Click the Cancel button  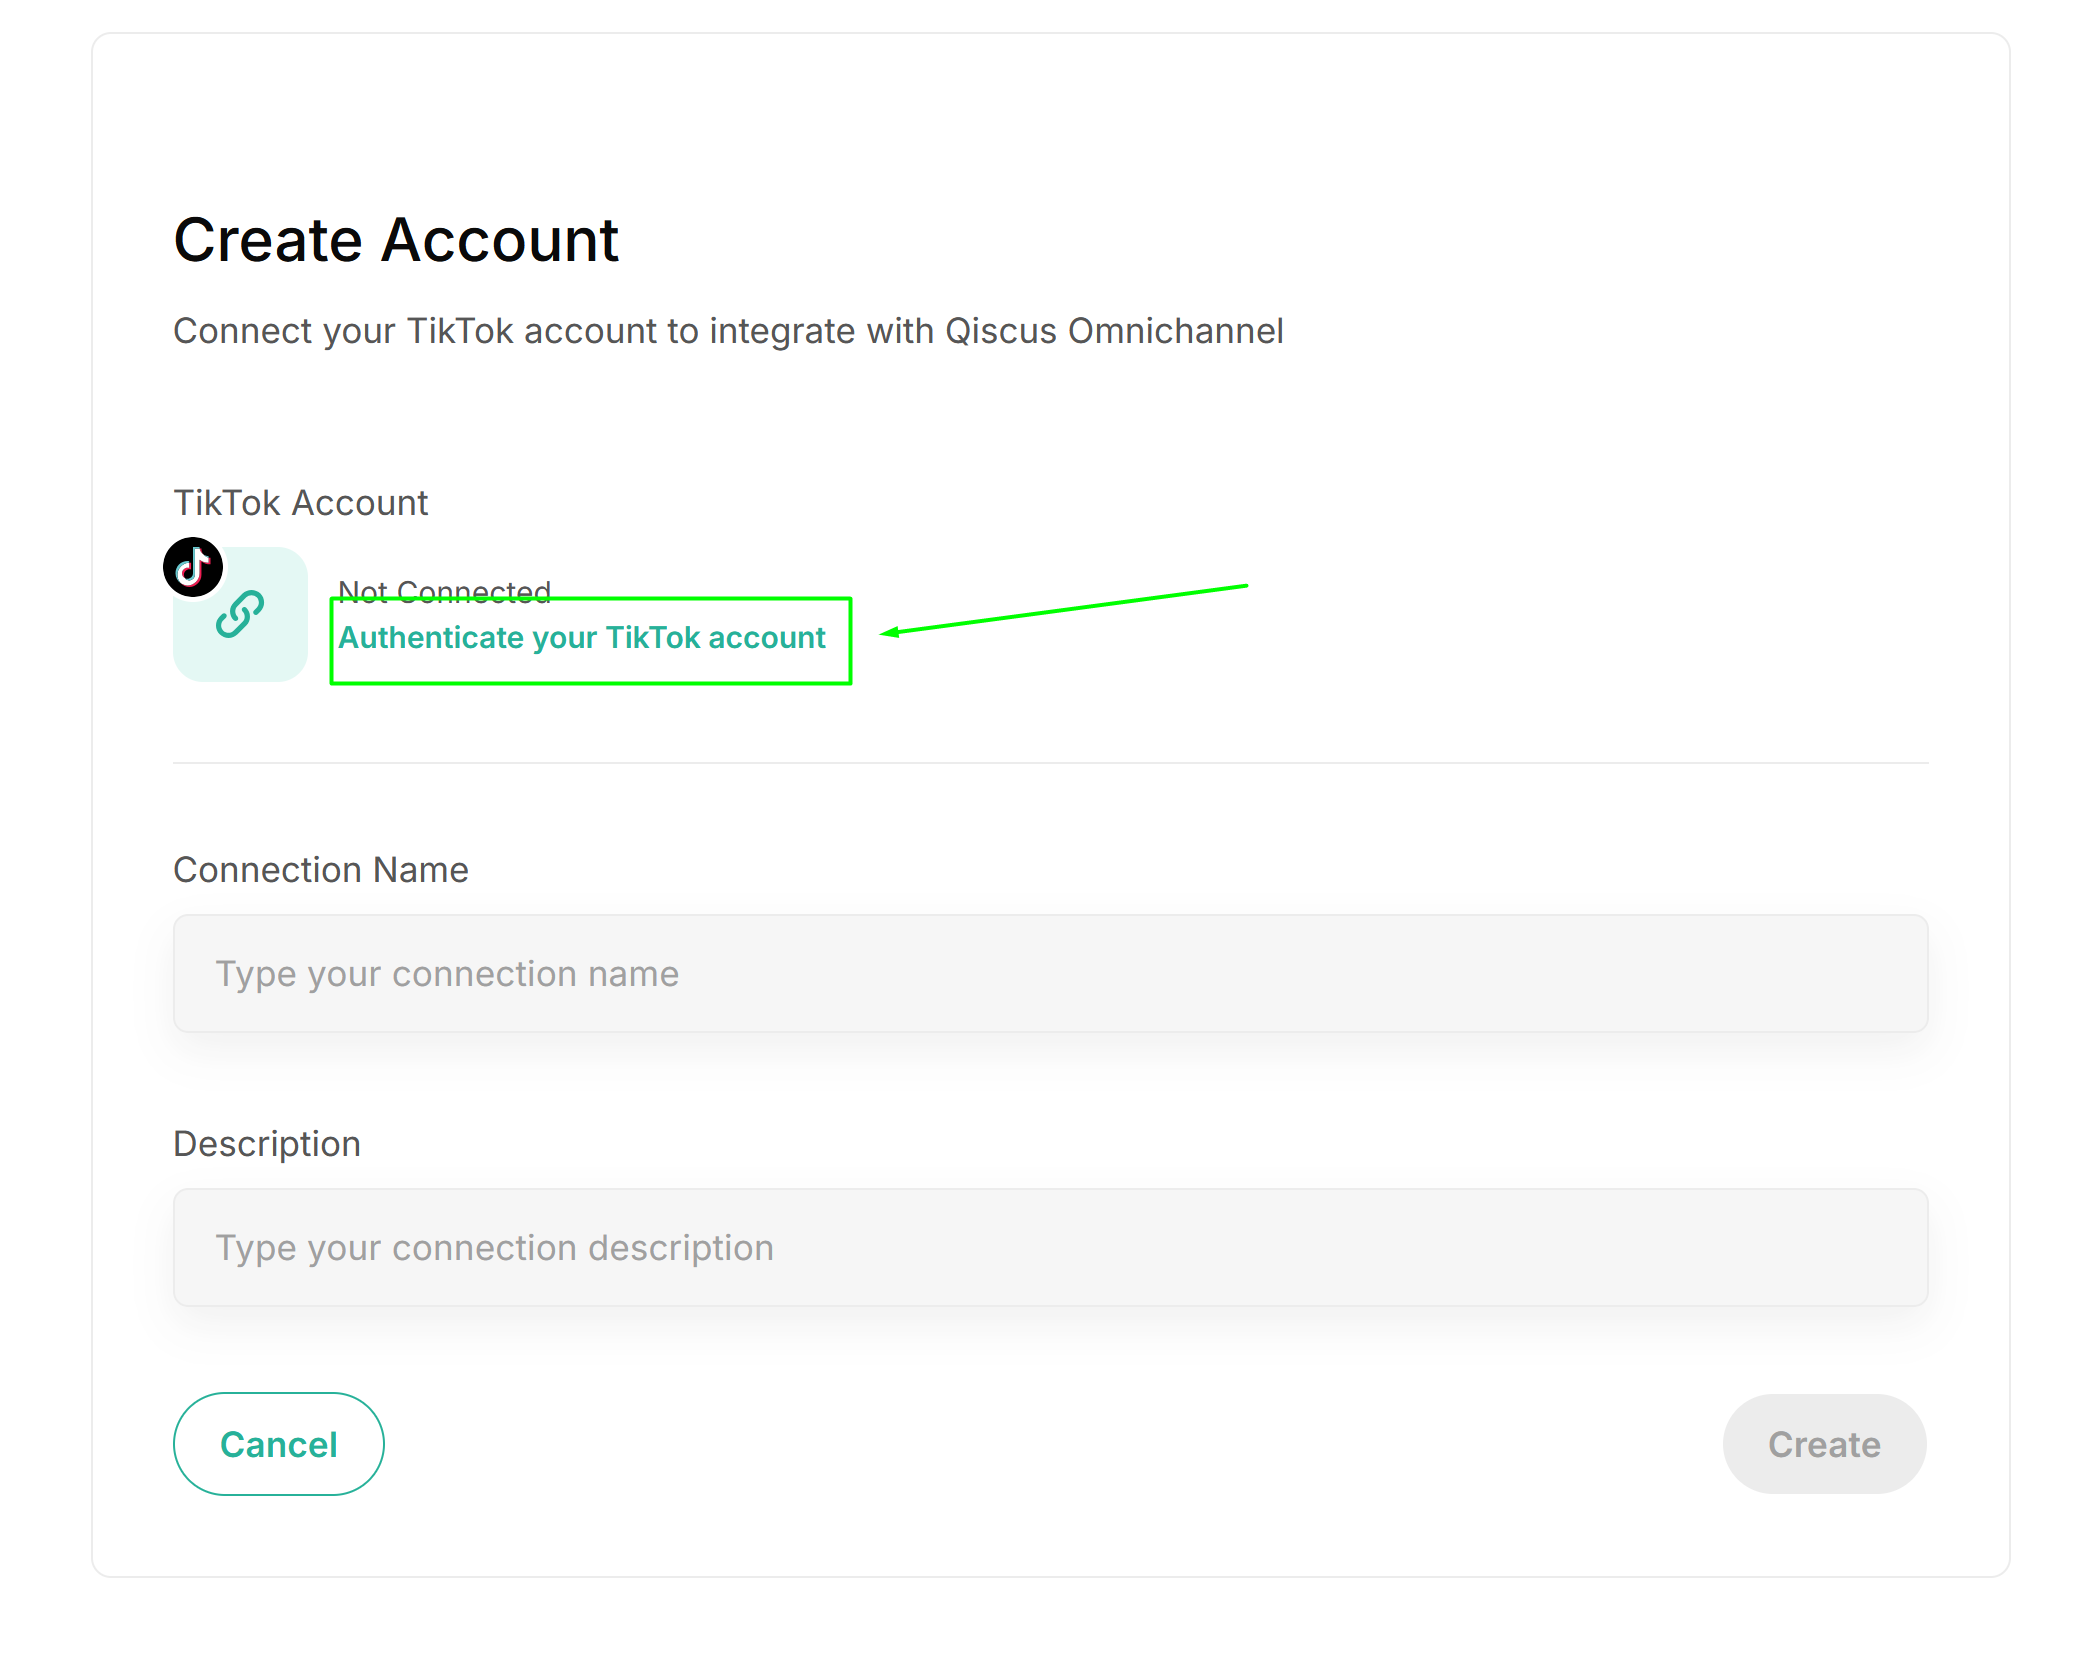tap(279, 1444)
